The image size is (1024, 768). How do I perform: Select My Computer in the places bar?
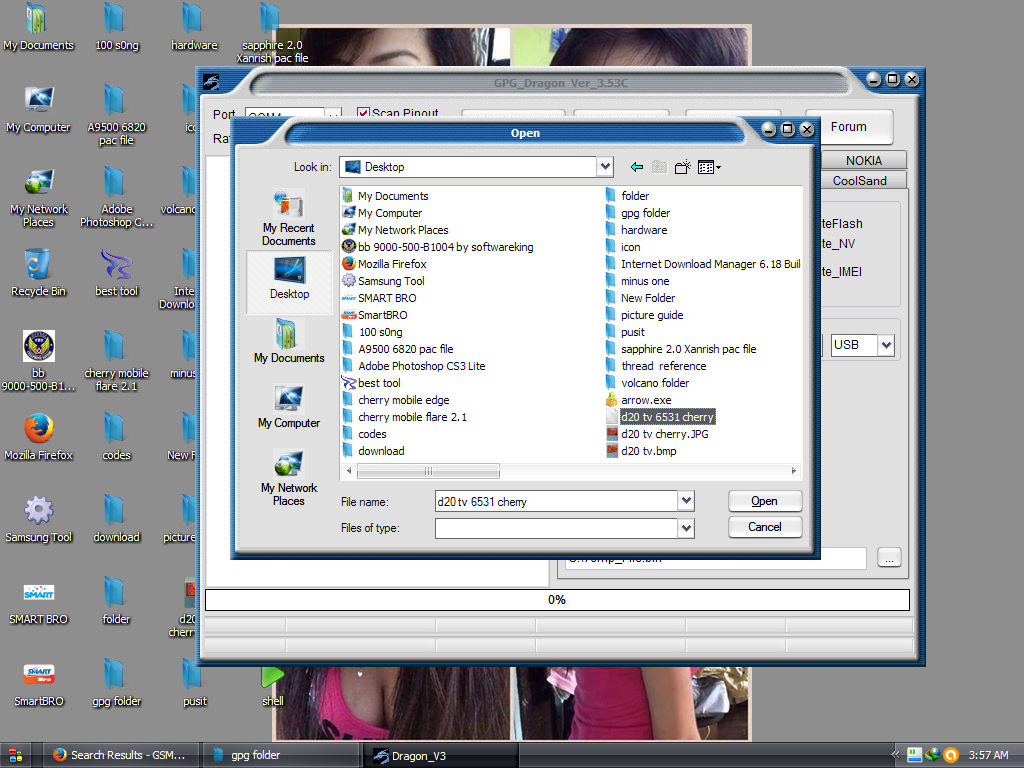(289, 406)
